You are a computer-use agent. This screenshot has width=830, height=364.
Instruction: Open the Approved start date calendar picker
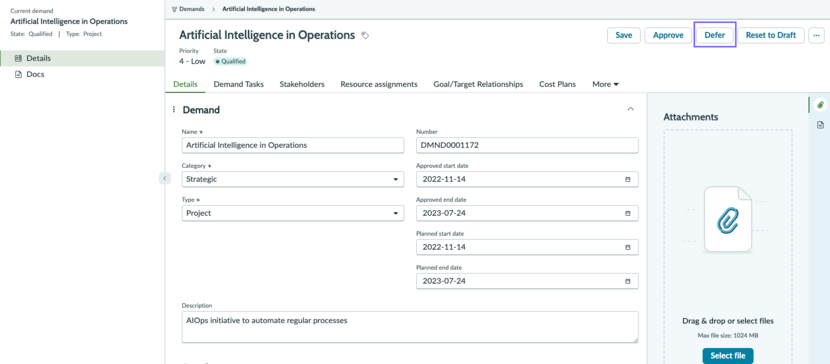(x=628, y=179)
